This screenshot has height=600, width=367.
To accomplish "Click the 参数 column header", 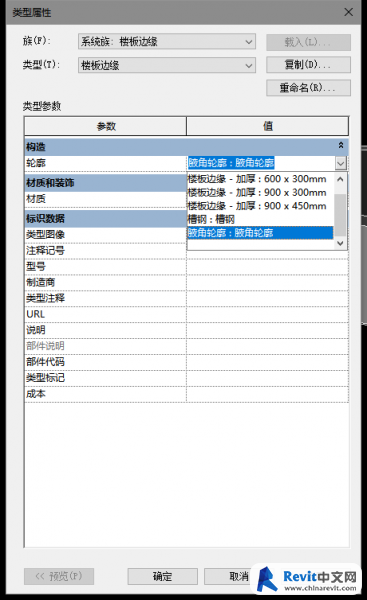I will (106, 126).
